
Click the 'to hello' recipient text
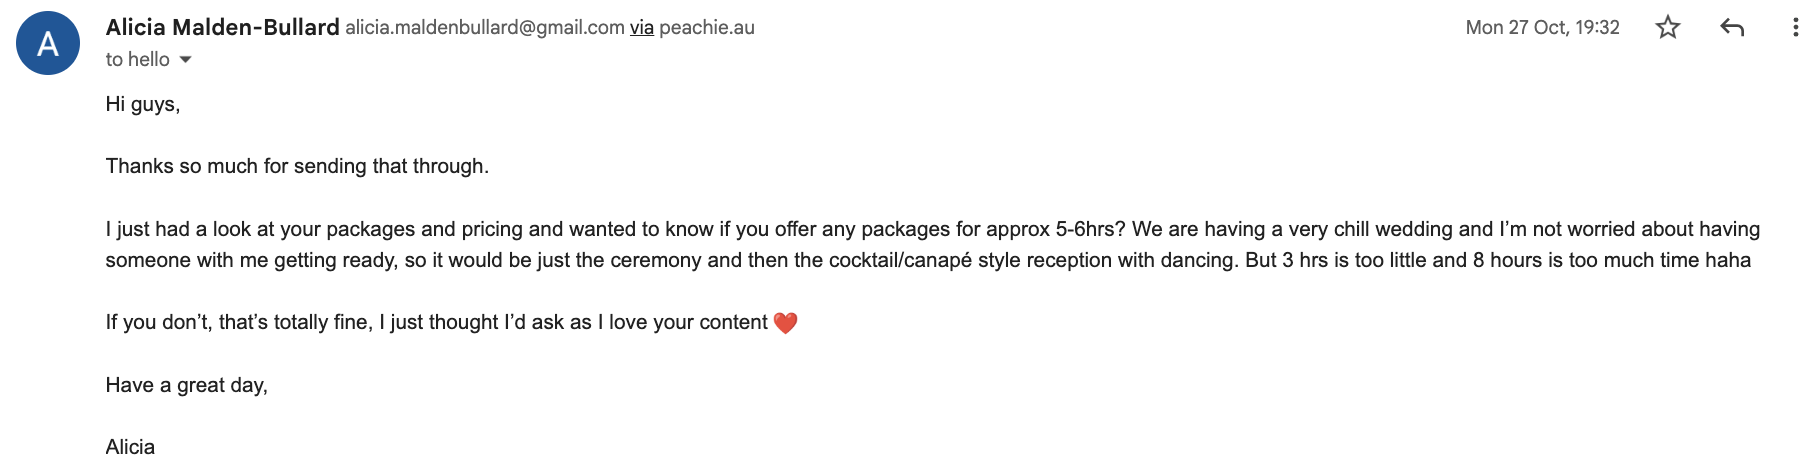tap(138, 60)
